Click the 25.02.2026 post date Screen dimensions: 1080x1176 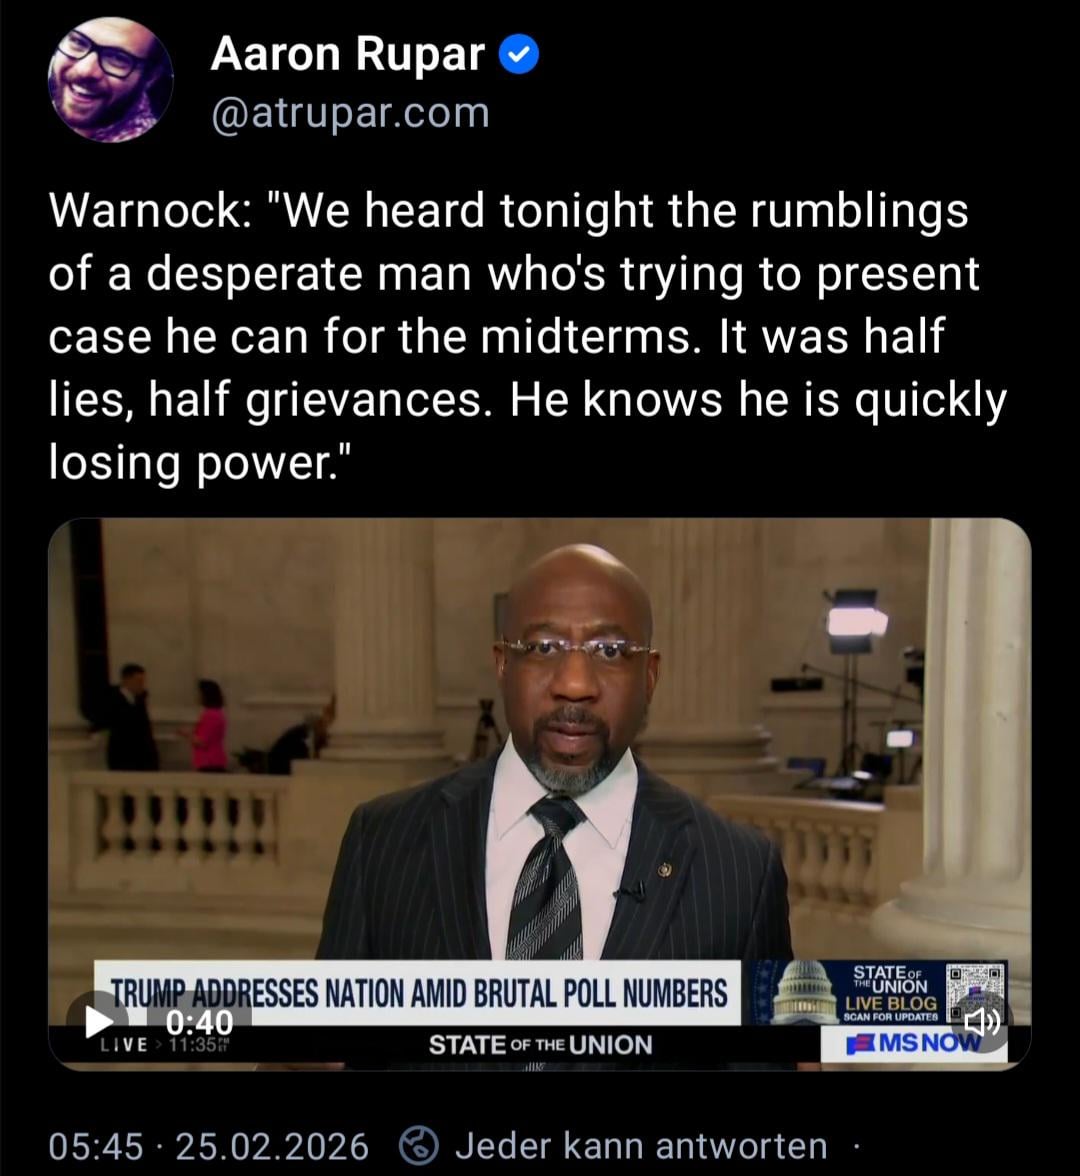272,1147
